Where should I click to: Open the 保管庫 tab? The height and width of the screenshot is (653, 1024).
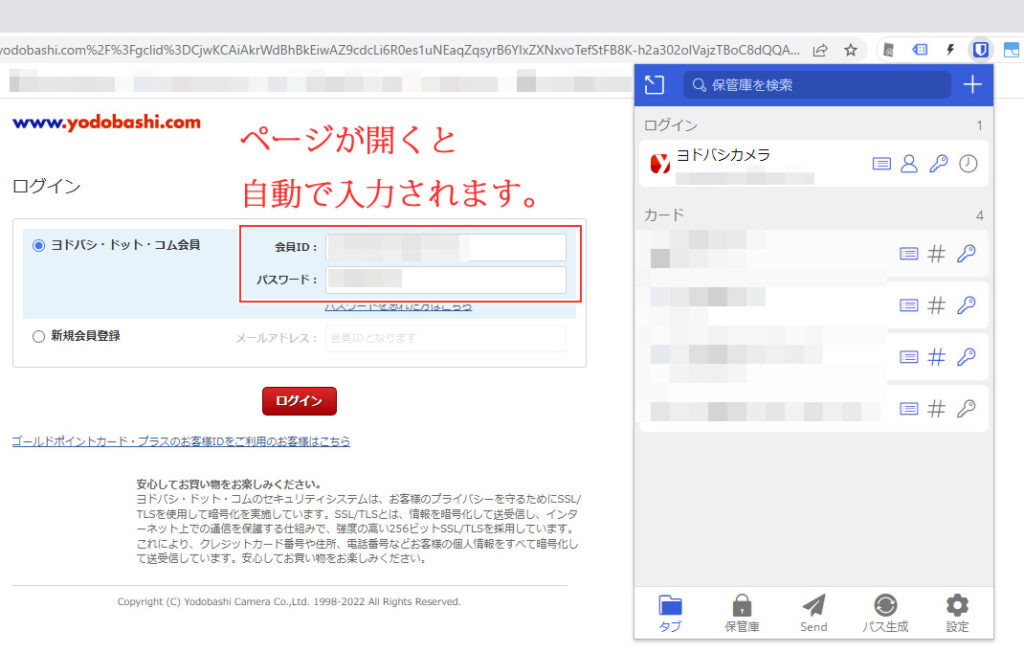(742, 613)
